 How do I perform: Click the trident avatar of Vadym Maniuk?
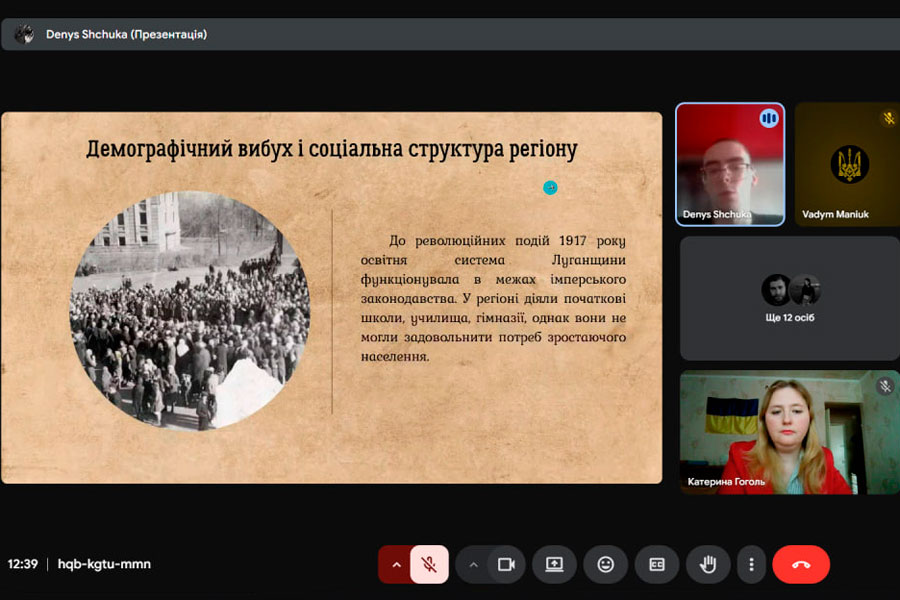coord(849,164)
